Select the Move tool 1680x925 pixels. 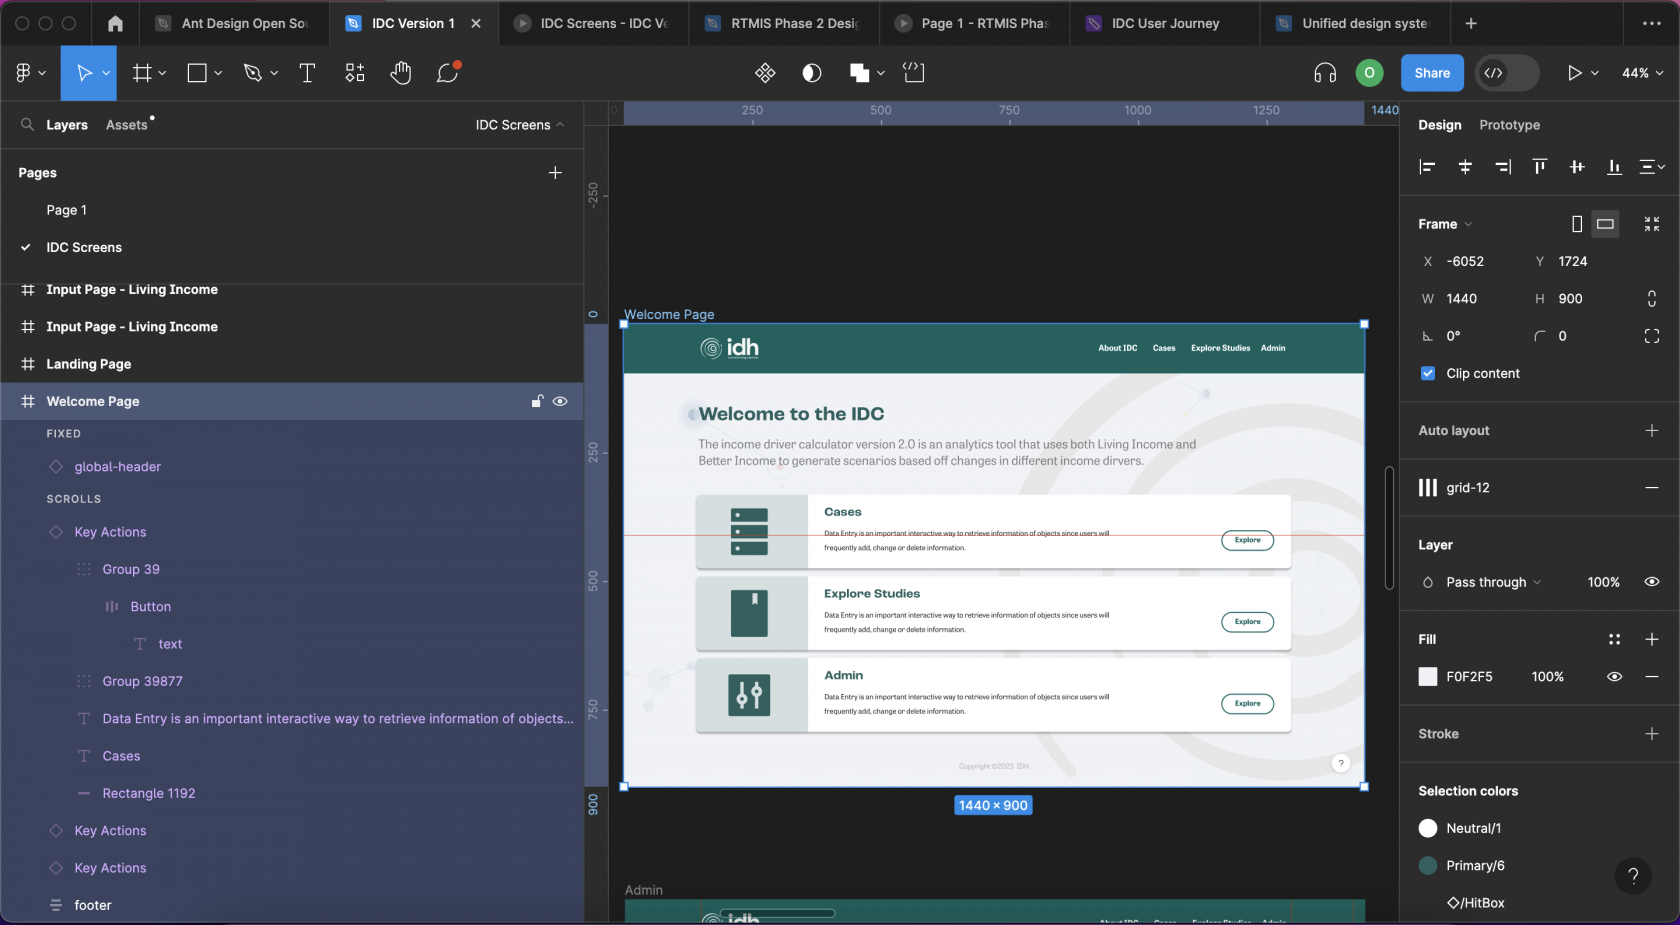(x=84, y=73)
